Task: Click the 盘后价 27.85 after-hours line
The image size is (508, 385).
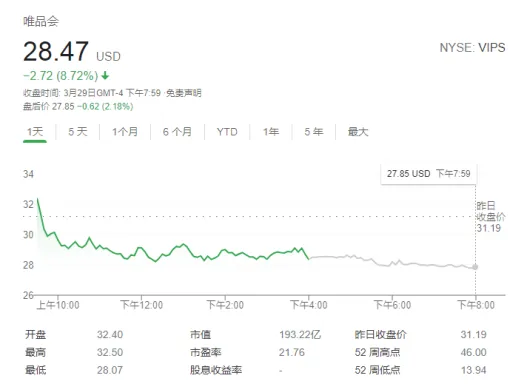Action: [78, 106]
